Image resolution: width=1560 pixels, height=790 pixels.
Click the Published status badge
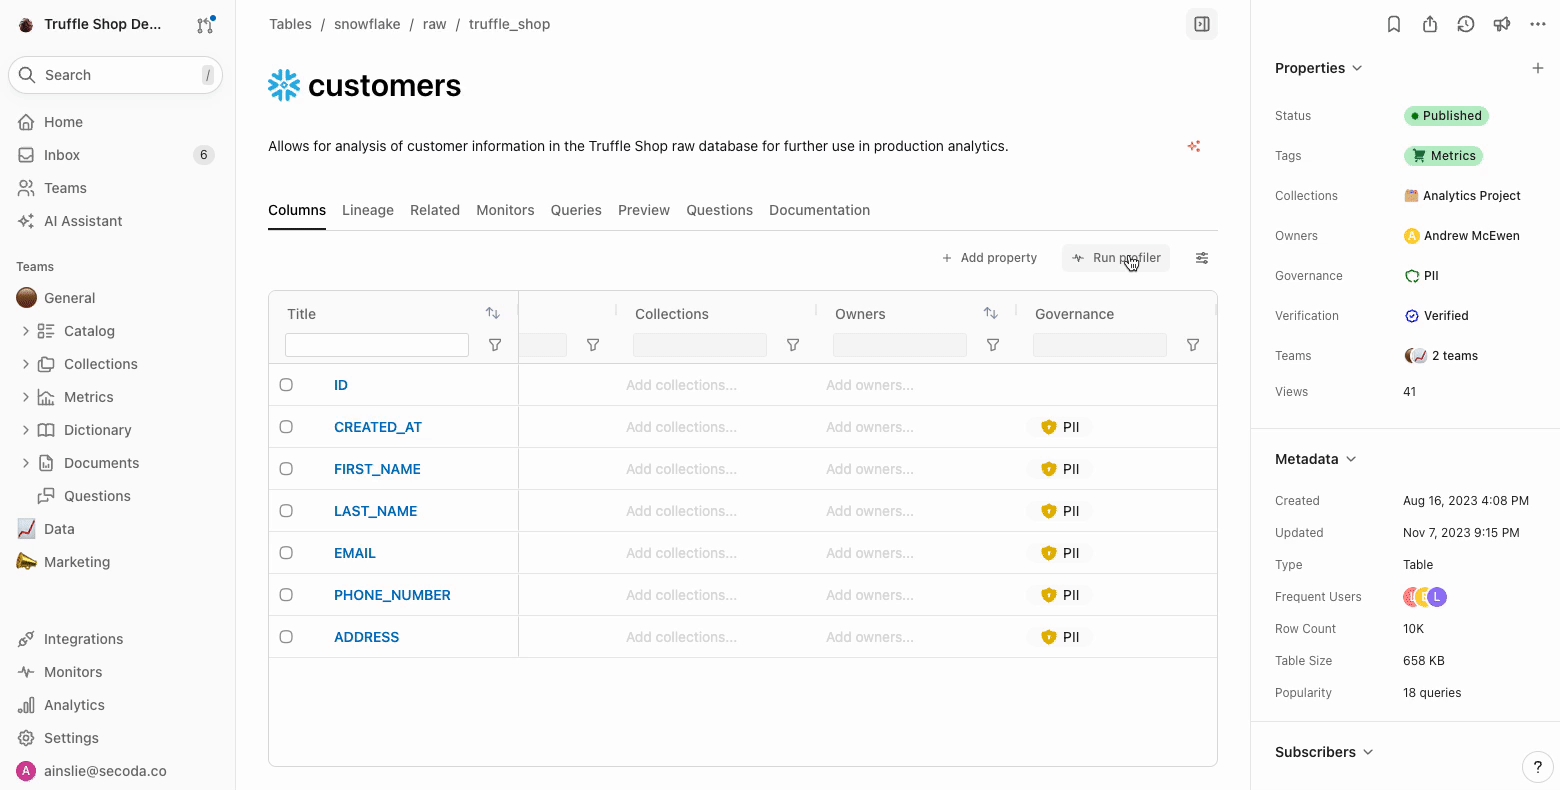point(1446,116)
